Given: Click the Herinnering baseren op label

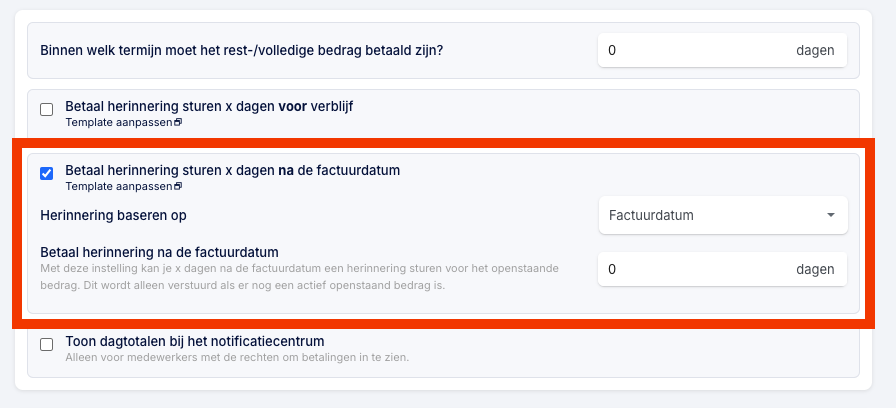Looking at the screenshot, I should (113, 215).
